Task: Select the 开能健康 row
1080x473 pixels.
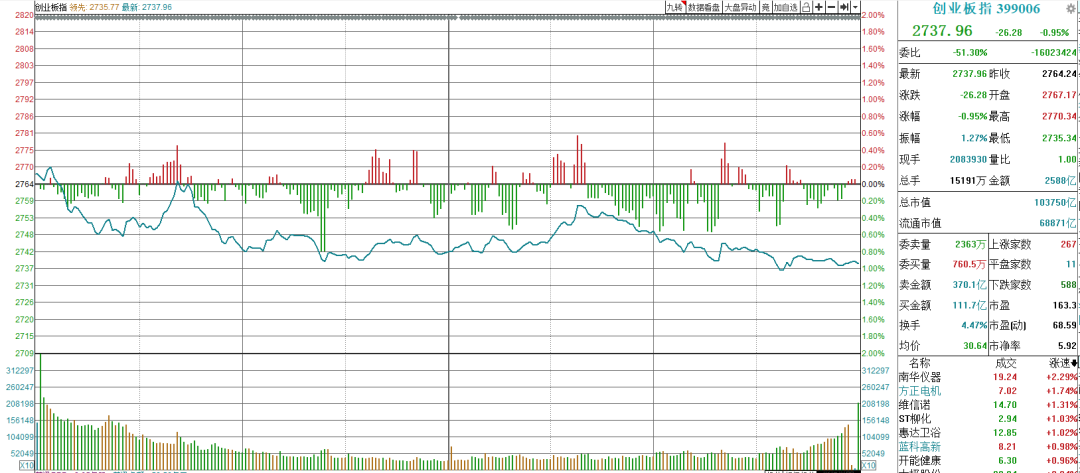Action: 988,461
